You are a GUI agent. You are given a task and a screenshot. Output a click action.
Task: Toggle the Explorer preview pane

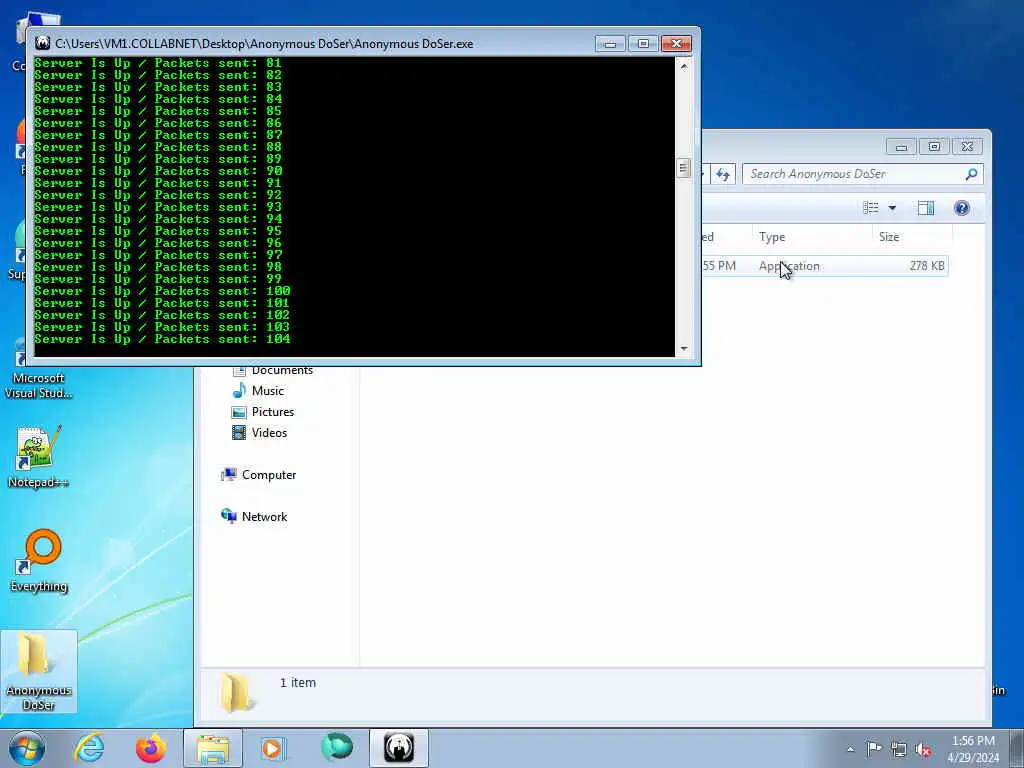coord(926,208)
